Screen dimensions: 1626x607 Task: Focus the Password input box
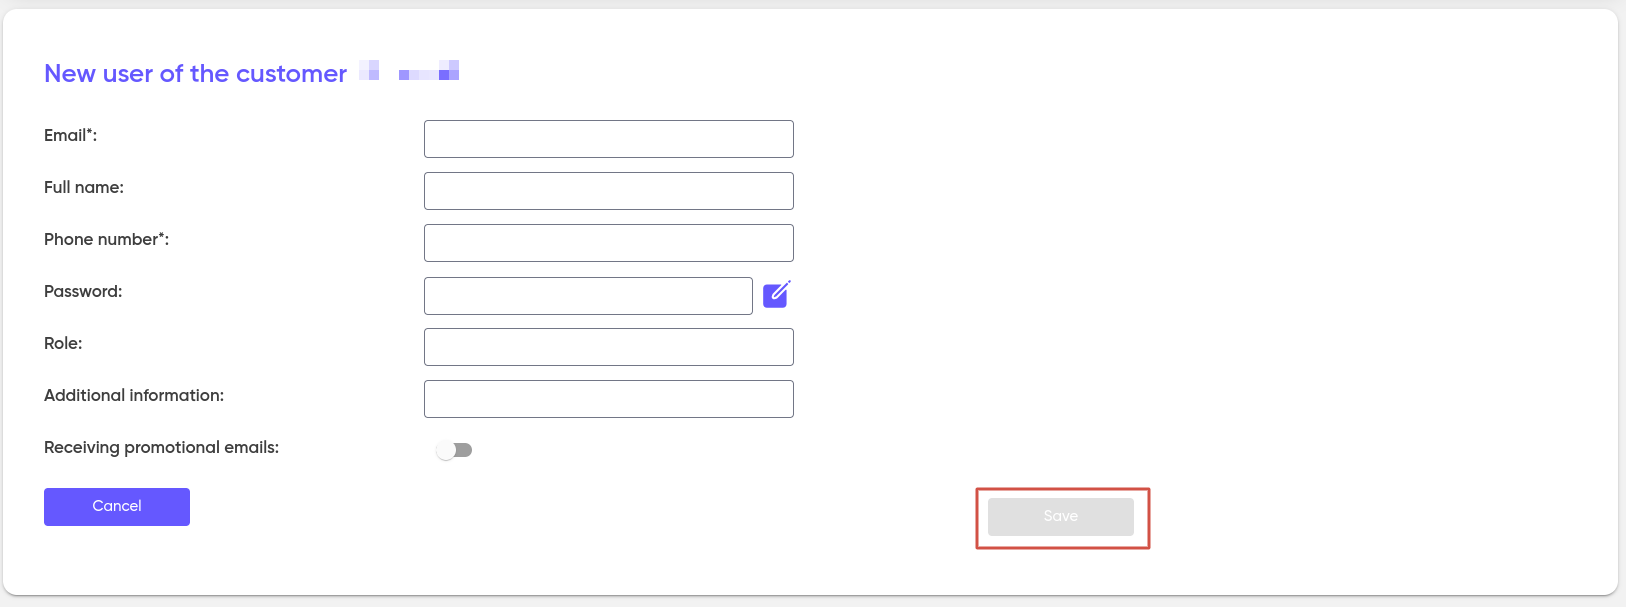(588, 296)
